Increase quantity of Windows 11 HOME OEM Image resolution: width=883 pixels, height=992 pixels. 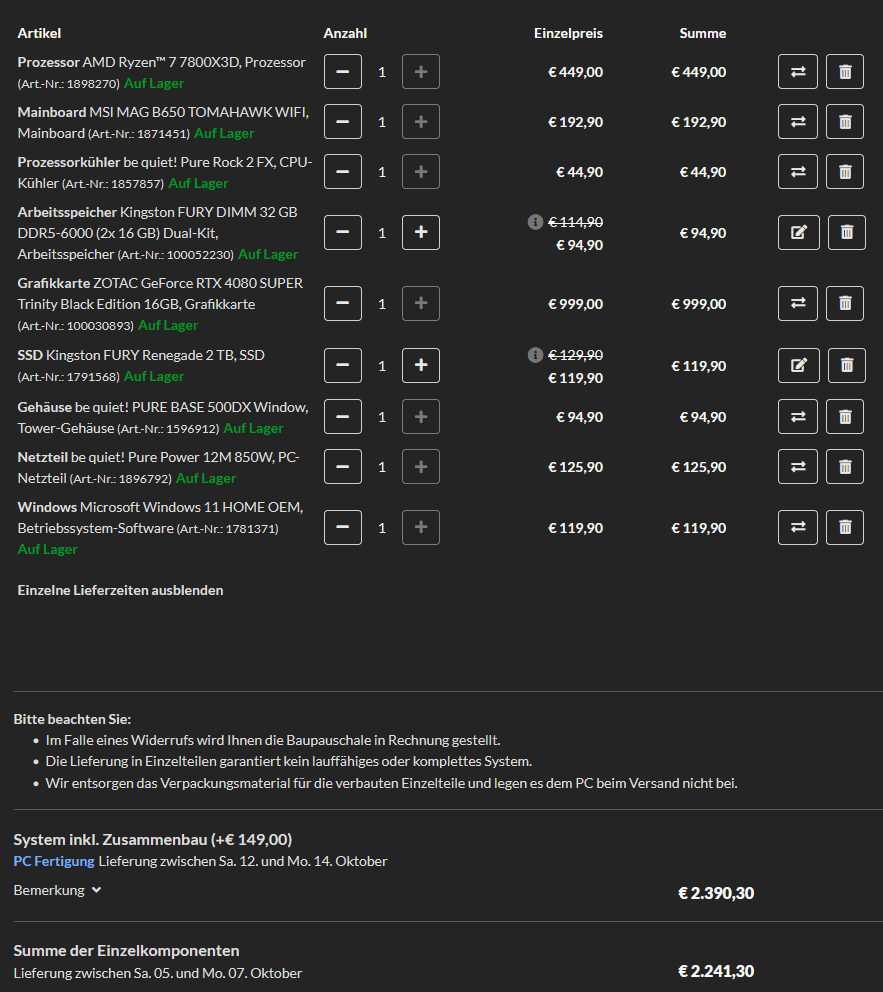pyautogui.click(x=421, y=527)
